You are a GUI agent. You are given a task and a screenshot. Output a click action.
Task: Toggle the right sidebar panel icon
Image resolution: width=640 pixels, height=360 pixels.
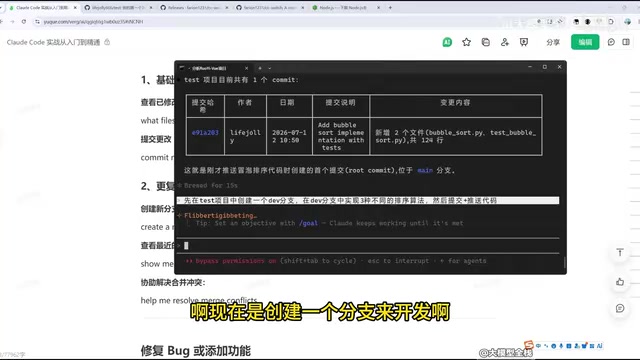[x=626, y=42]
